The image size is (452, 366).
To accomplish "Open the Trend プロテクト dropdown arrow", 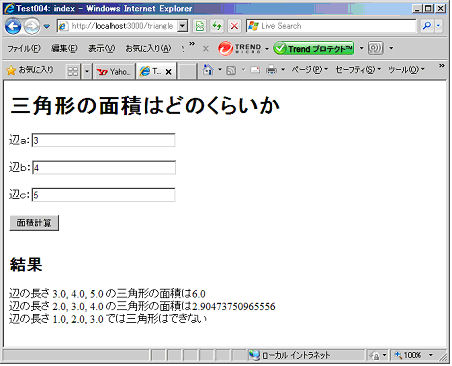I will coord(361,49).
